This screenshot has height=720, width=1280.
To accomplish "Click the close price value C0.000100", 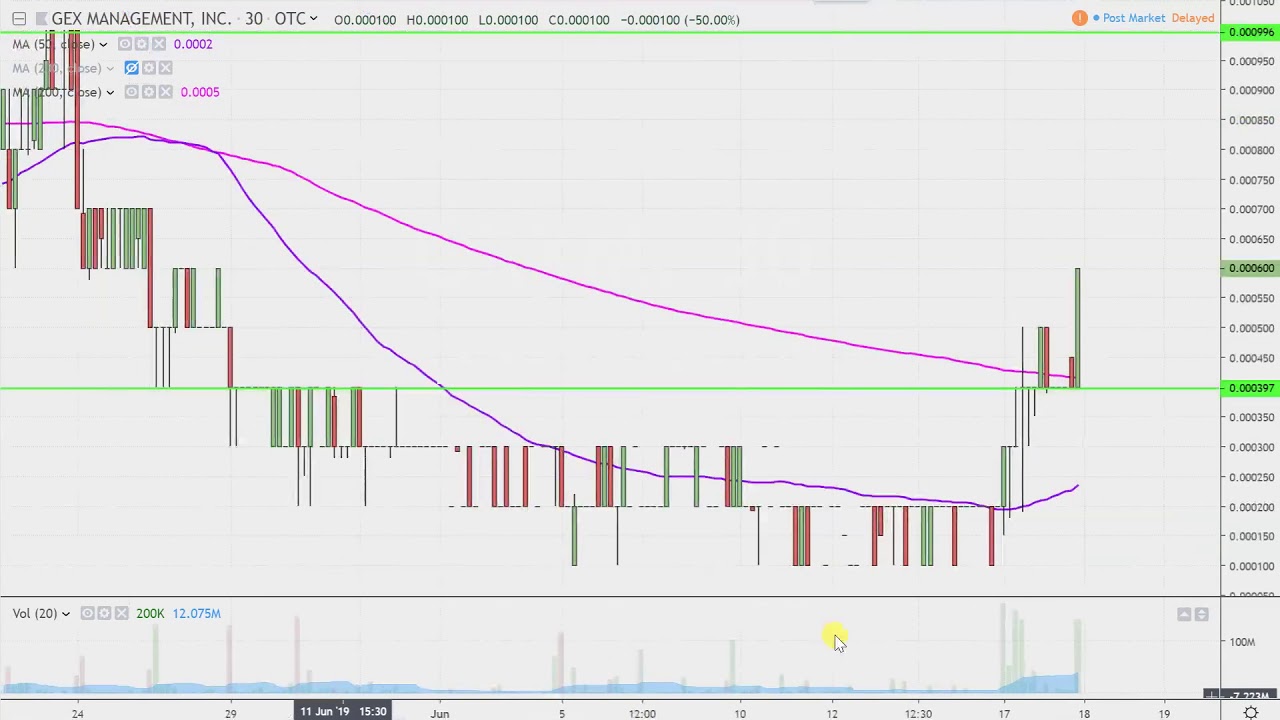I will coord(579,20).
